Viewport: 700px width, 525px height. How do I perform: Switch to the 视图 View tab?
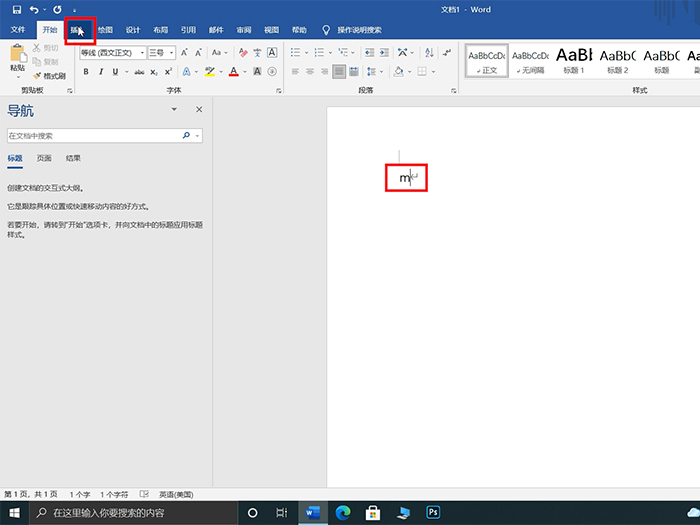click(x=271, y=30)
